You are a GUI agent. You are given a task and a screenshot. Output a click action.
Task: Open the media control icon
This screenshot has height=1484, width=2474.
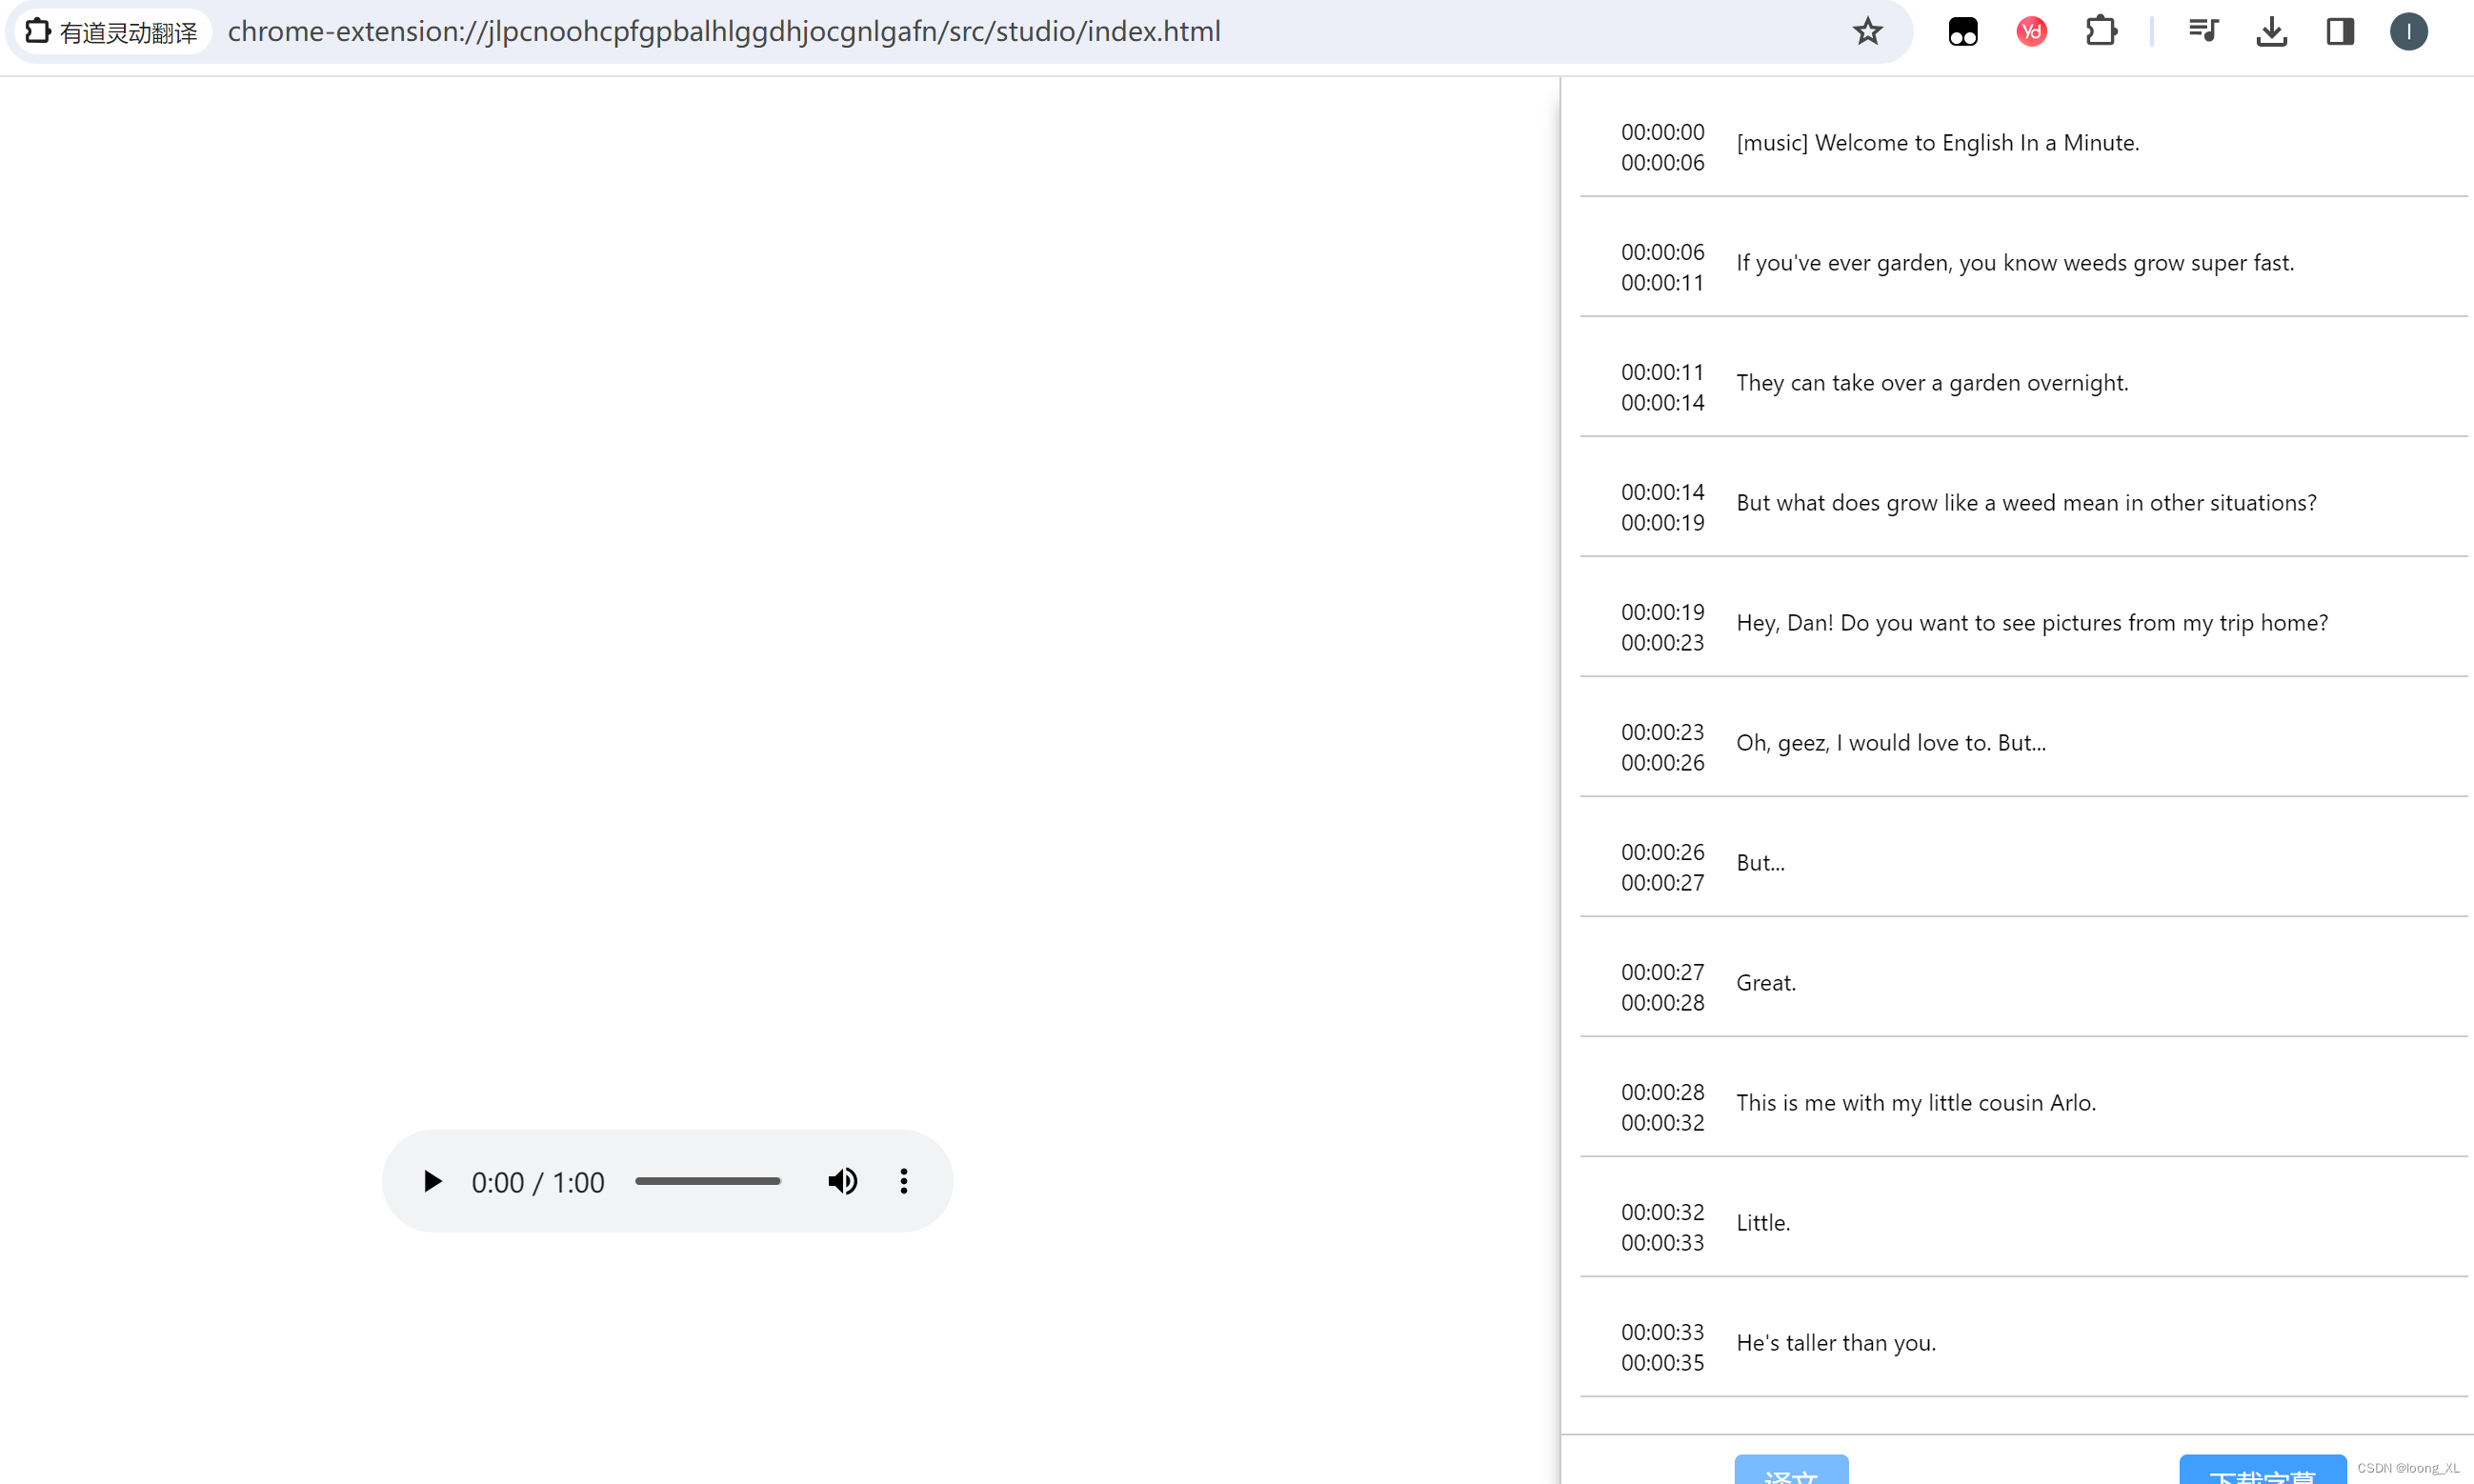2203,32
